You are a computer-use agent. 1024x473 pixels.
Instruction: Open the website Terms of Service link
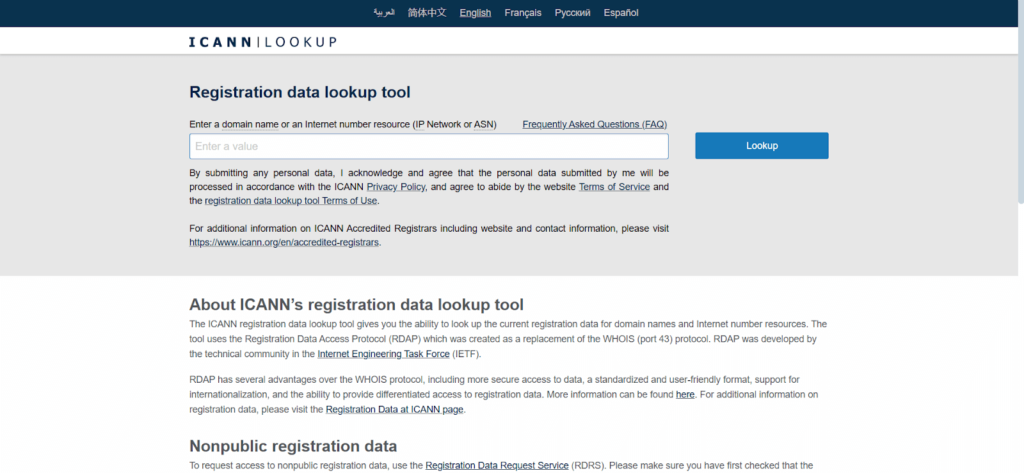[x=614, y=187]
